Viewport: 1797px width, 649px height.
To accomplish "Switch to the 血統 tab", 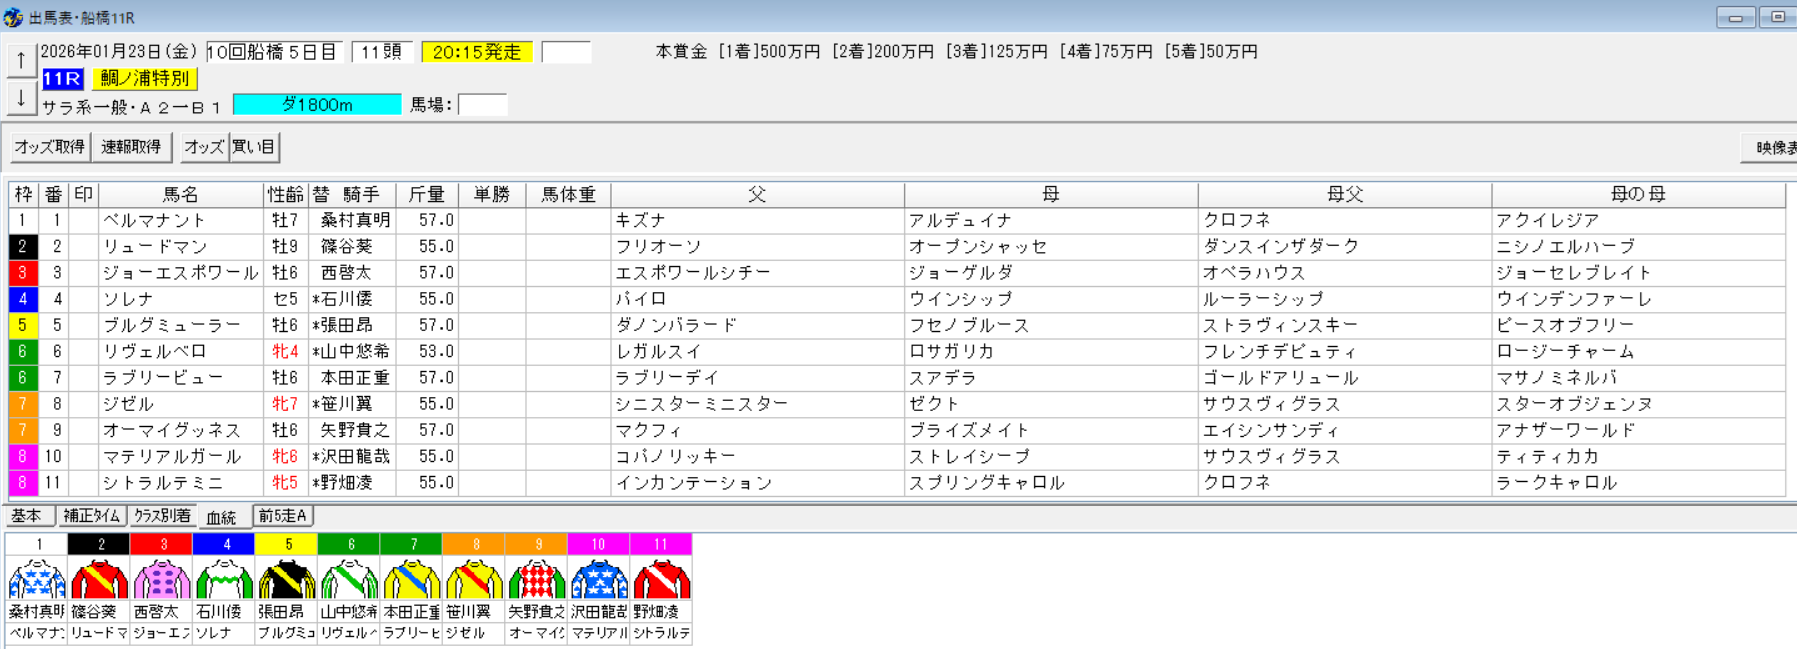I will (x=221, y=517).
